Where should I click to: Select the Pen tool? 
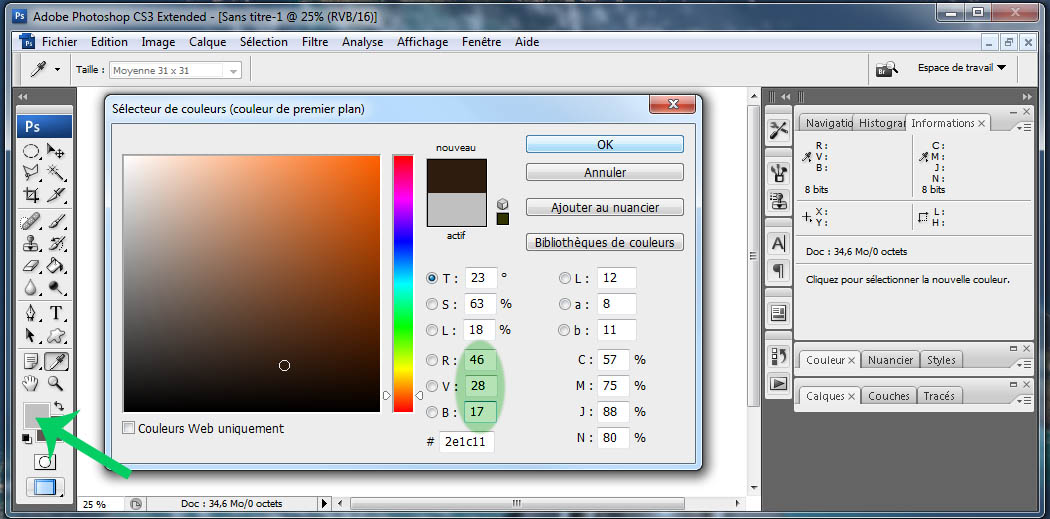coord(31,313)
